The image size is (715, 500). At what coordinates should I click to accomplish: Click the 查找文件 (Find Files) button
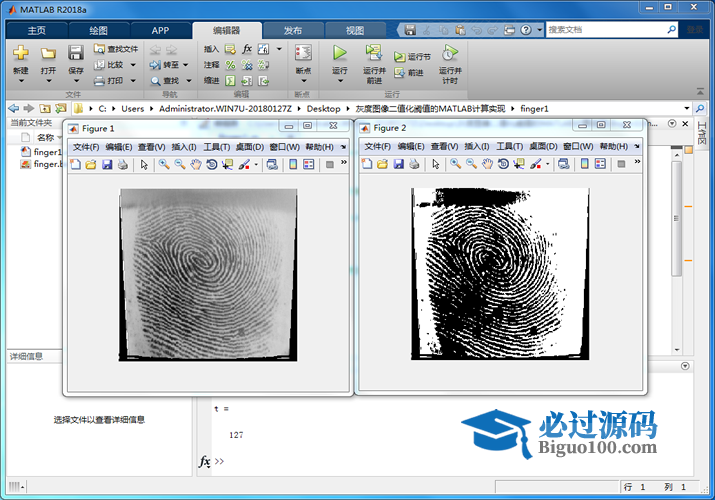116,48
